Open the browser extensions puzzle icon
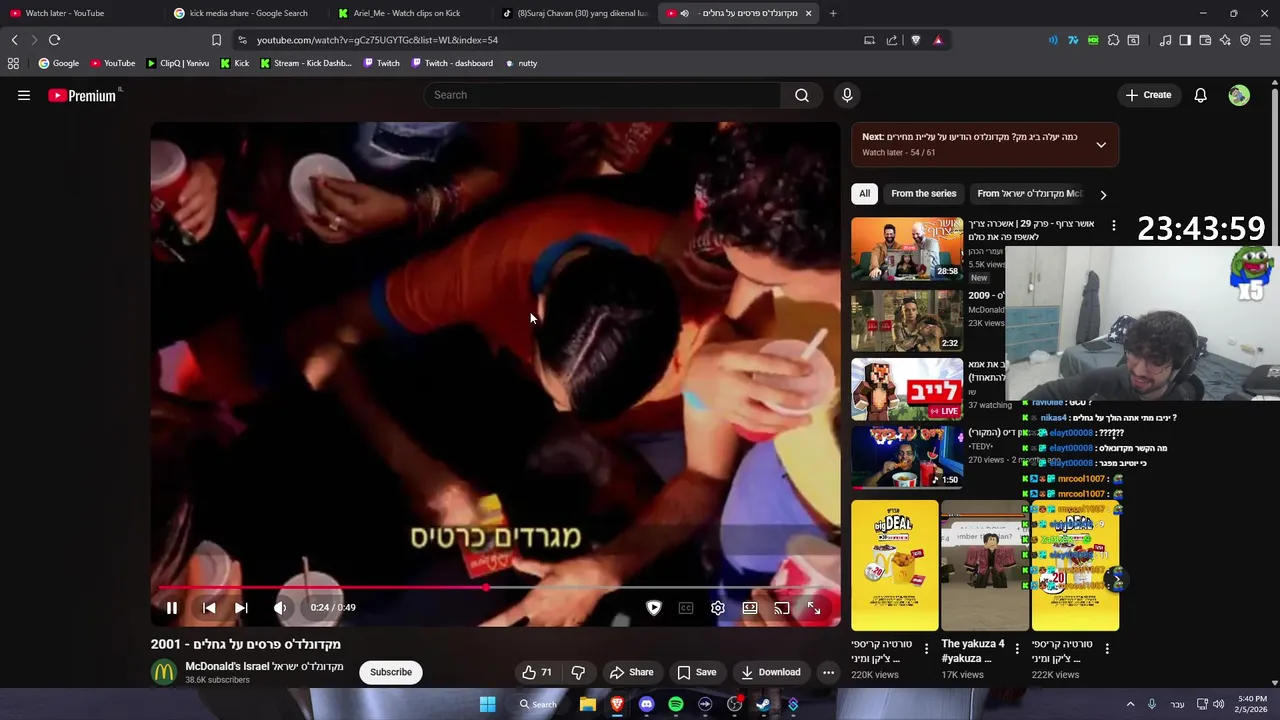Viewport: 1280px width, 720px height. pyautogui.click(x=1113, y=40)
